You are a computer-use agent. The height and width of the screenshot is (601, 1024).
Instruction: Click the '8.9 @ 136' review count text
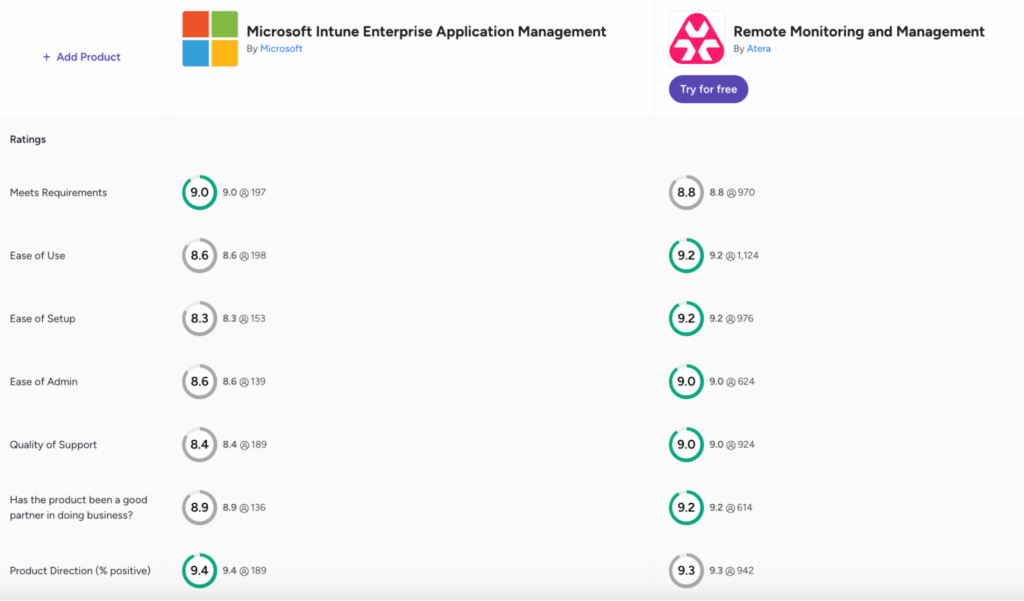point(244,508)
